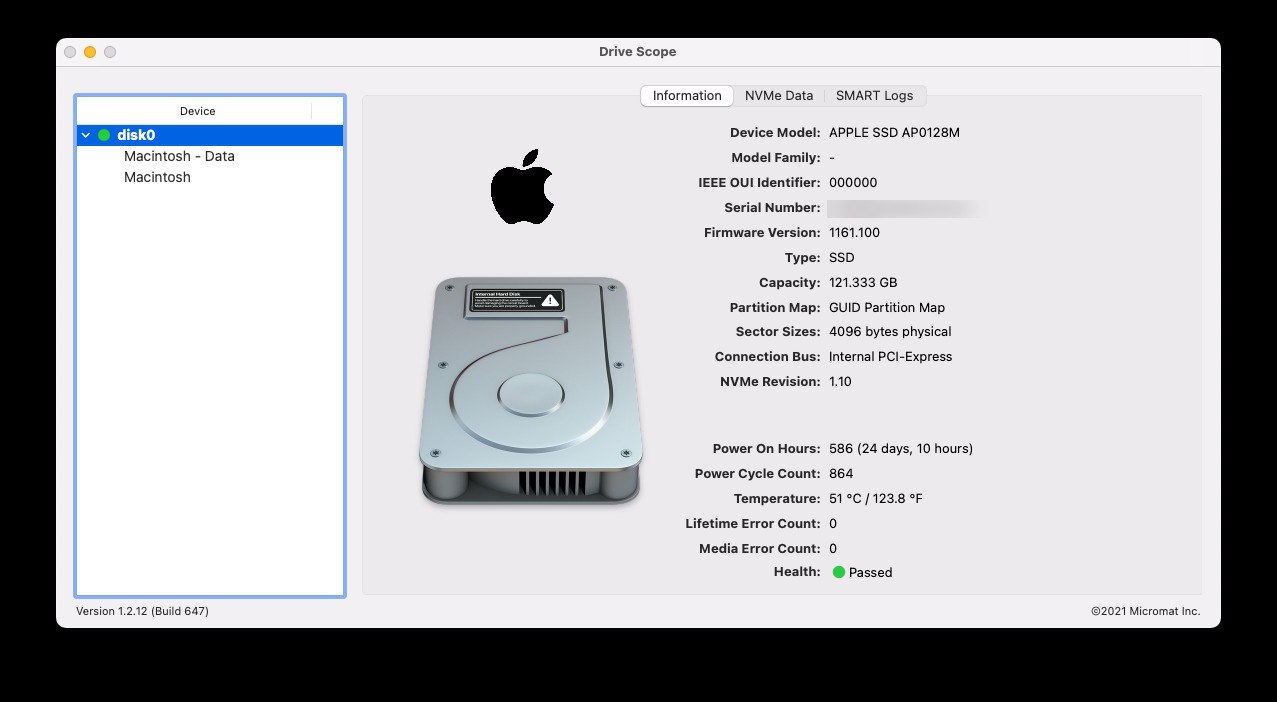Select the Macintosh - Data volume
The height and width of the screenshot is (702, 1277).
click(179, 156)
